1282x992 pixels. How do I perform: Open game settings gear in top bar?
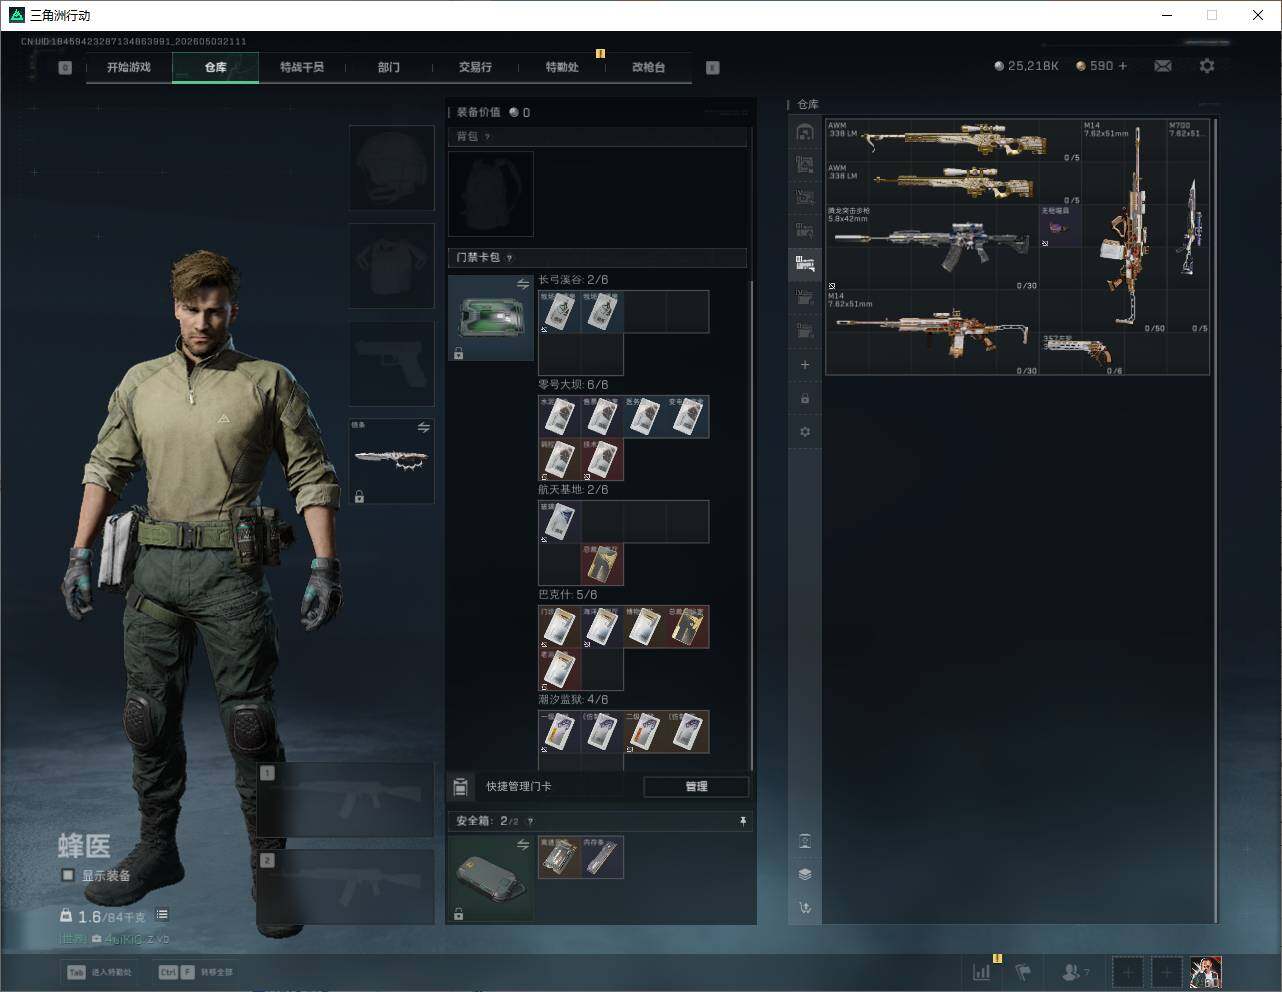[x=1207, y=66]
